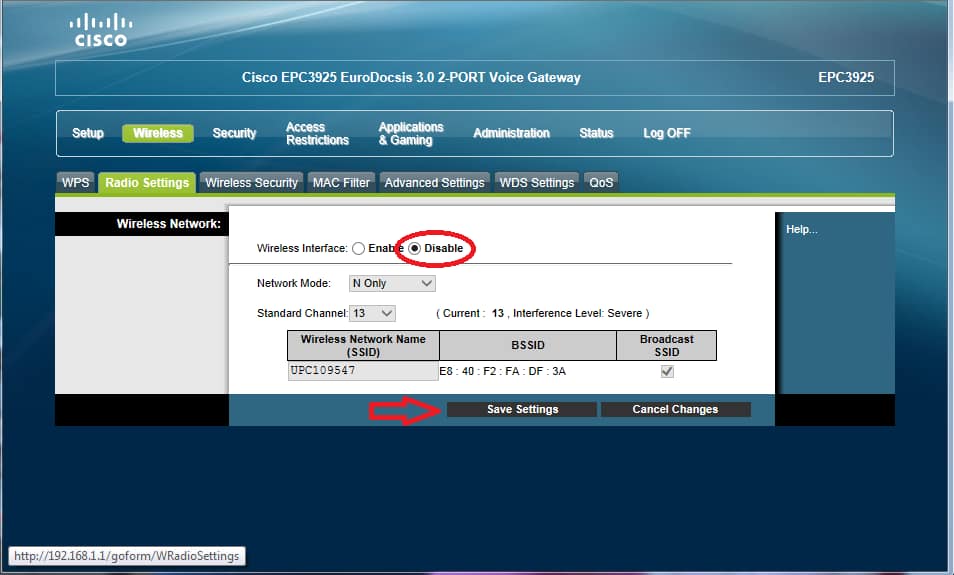The image size is (954, 575).
Task: Switch to the MAC Filter tab
Action: point(341,183)
